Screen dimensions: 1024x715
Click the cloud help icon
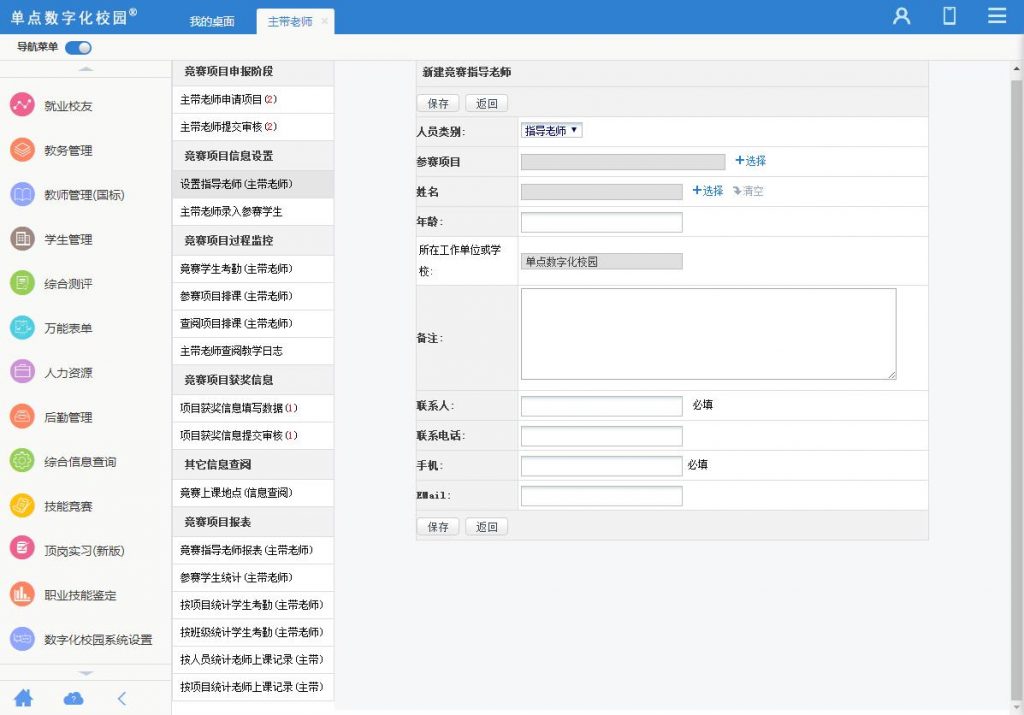(73, 699)
